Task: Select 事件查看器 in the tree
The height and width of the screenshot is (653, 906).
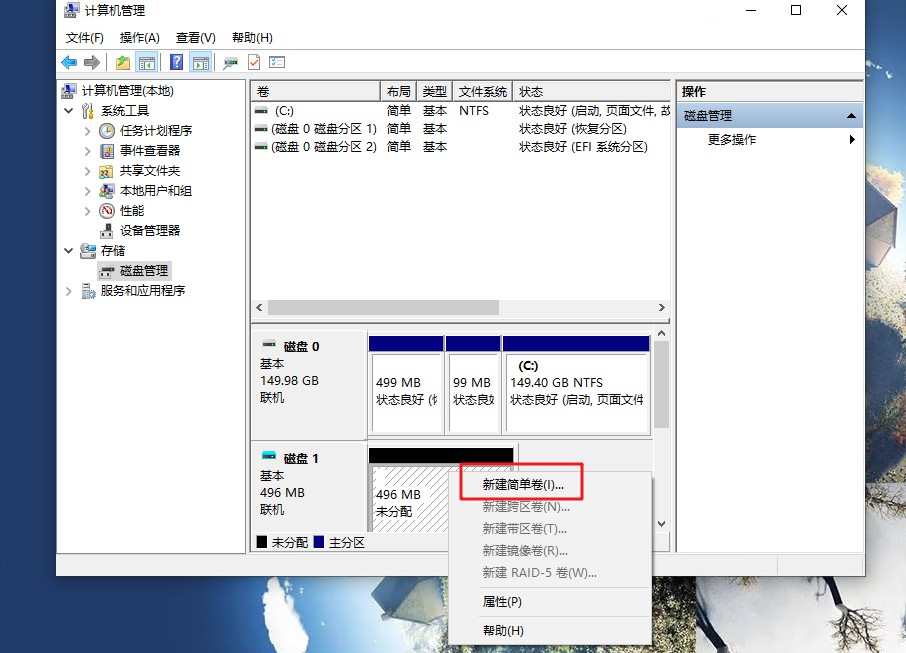Action: [x=150, y=151]
